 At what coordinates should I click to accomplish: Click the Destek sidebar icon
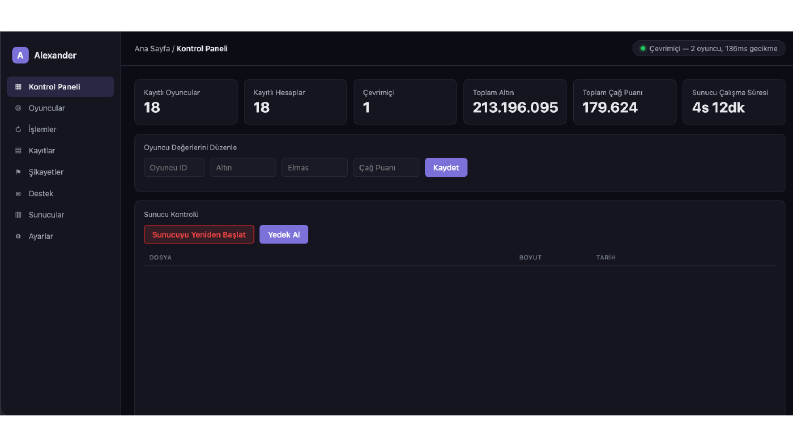pyautogui.click(x=18, y=194)
